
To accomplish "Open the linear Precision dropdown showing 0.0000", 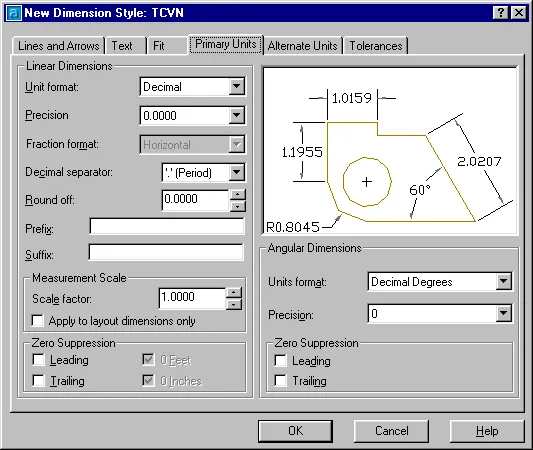I will coord(193,116).
